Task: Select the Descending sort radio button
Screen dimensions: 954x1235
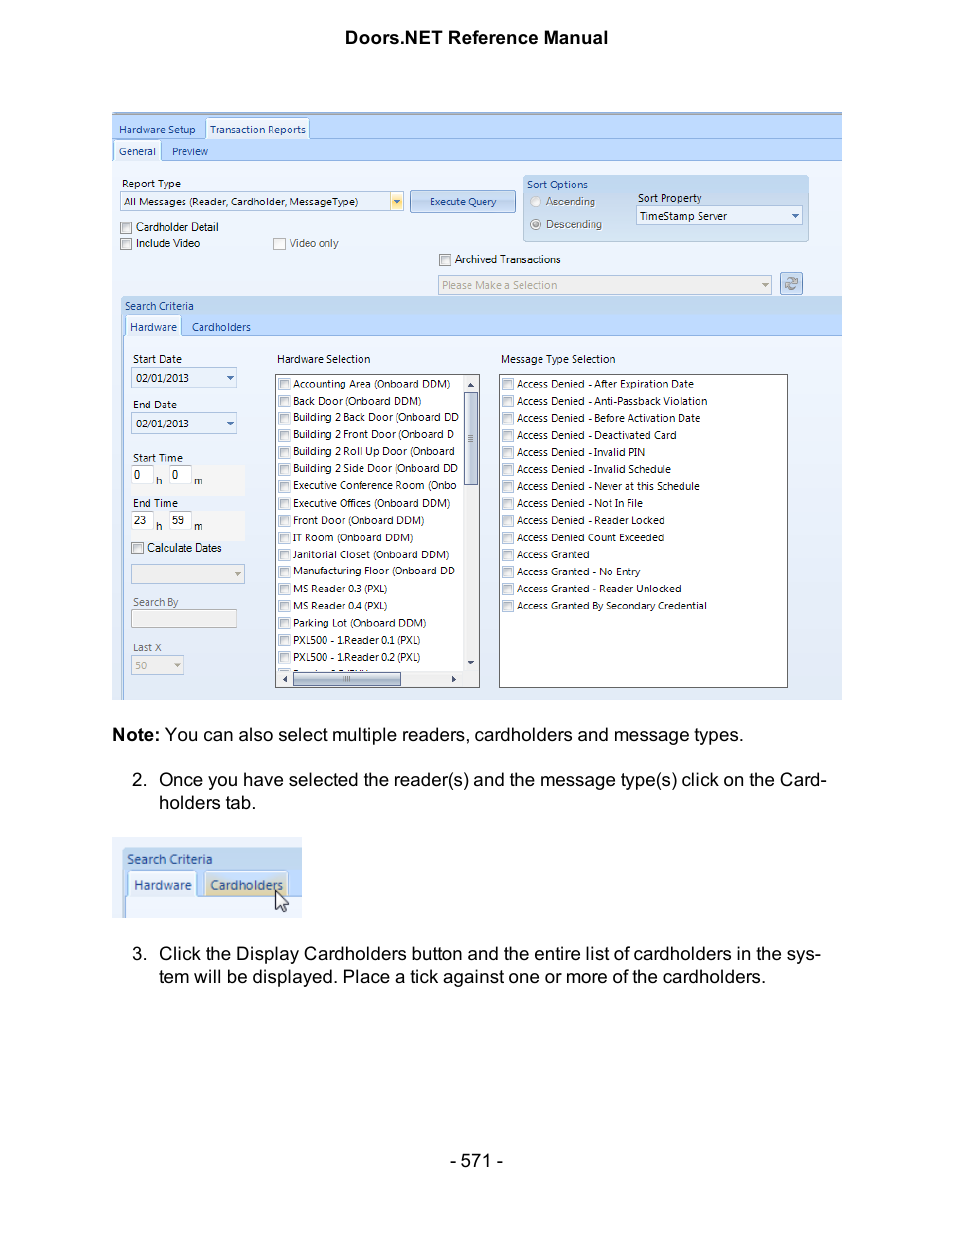Action: [536, 225]
